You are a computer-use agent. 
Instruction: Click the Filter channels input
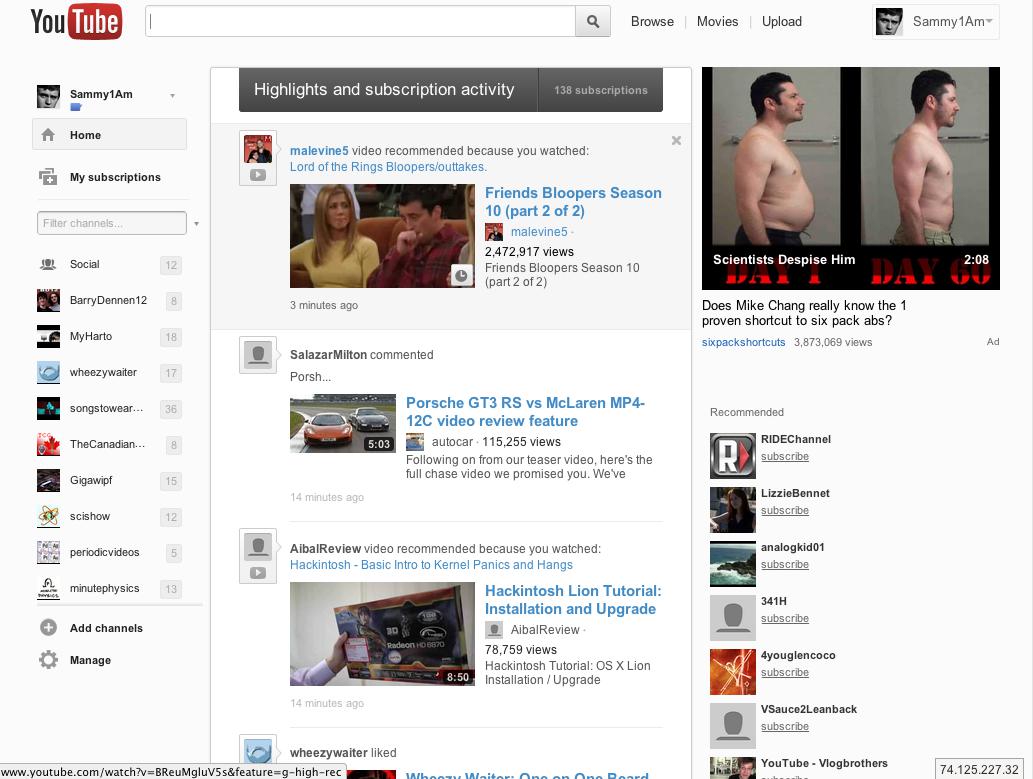tap(112, 223)
